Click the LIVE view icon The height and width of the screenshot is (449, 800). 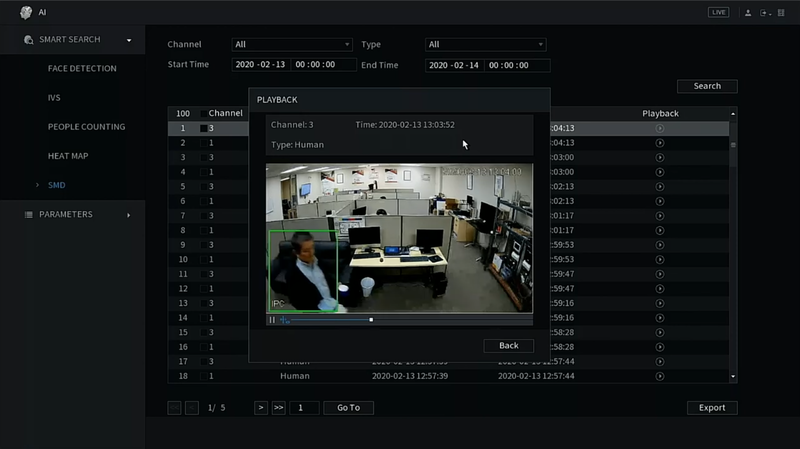(x=718, y=12)
